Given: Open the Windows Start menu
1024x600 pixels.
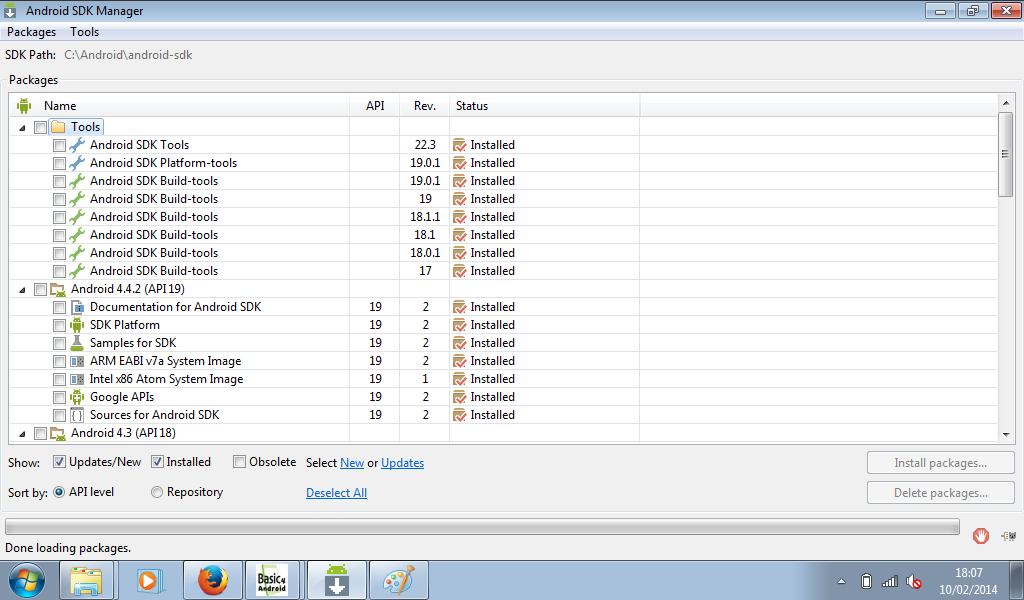Looking at the screenshot, I should coord(26,580).
